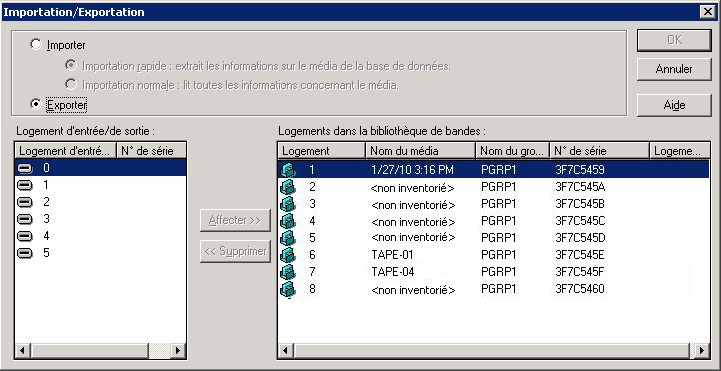The image size is (721, 371).
Task: Click left scrollbar arrow in library list
Action: [x=286, y=351]
